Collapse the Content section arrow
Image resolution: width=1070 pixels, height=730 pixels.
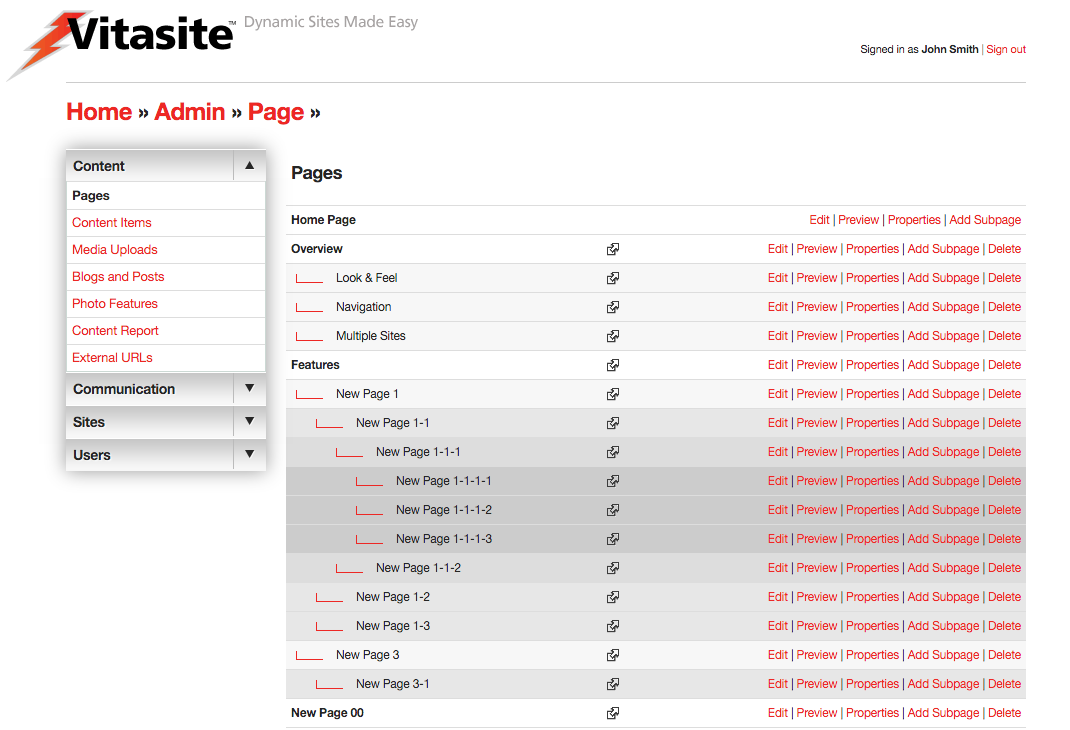(x=250, y=166)
